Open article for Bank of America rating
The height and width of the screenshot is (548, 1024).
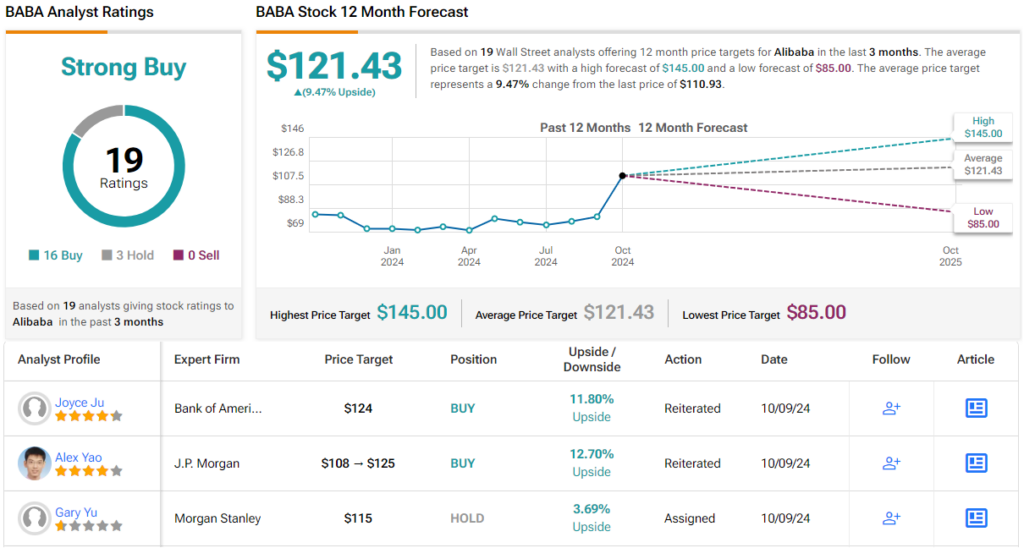(976, 408)
